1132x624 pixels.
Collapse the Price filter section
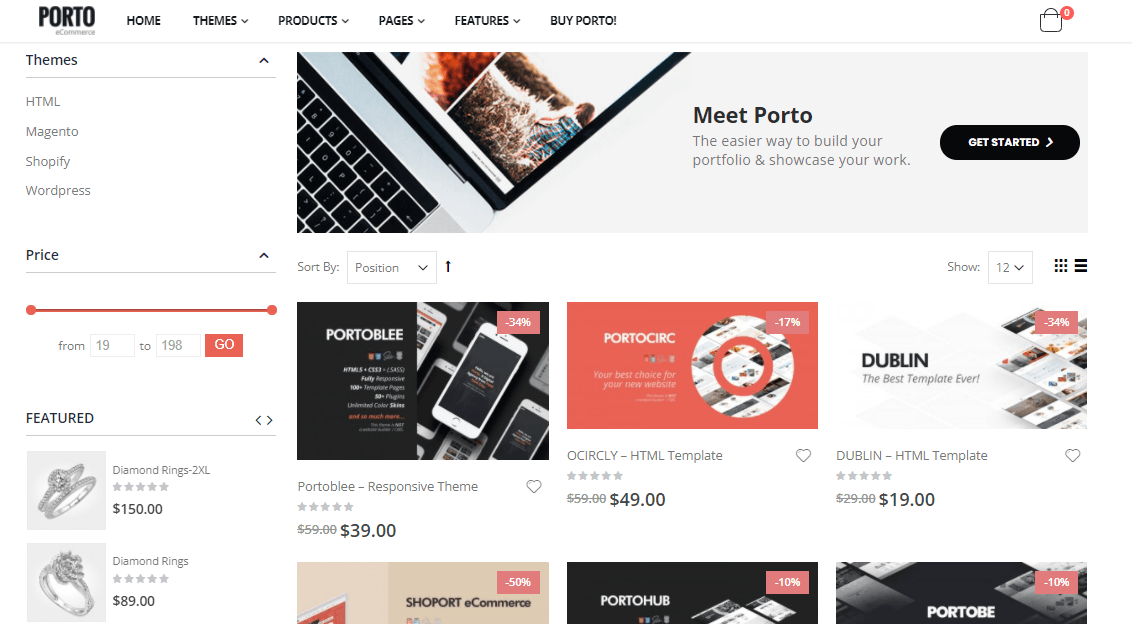pos(264,256)
